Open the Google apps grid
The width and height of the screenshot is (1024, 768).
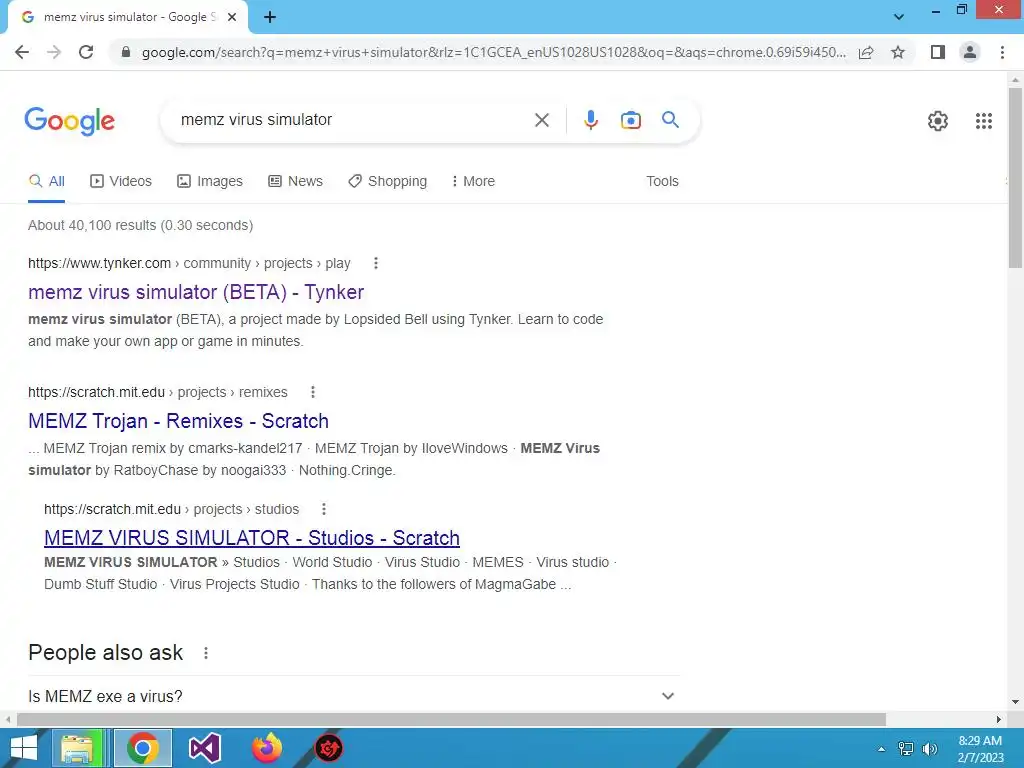click(984, 121)
